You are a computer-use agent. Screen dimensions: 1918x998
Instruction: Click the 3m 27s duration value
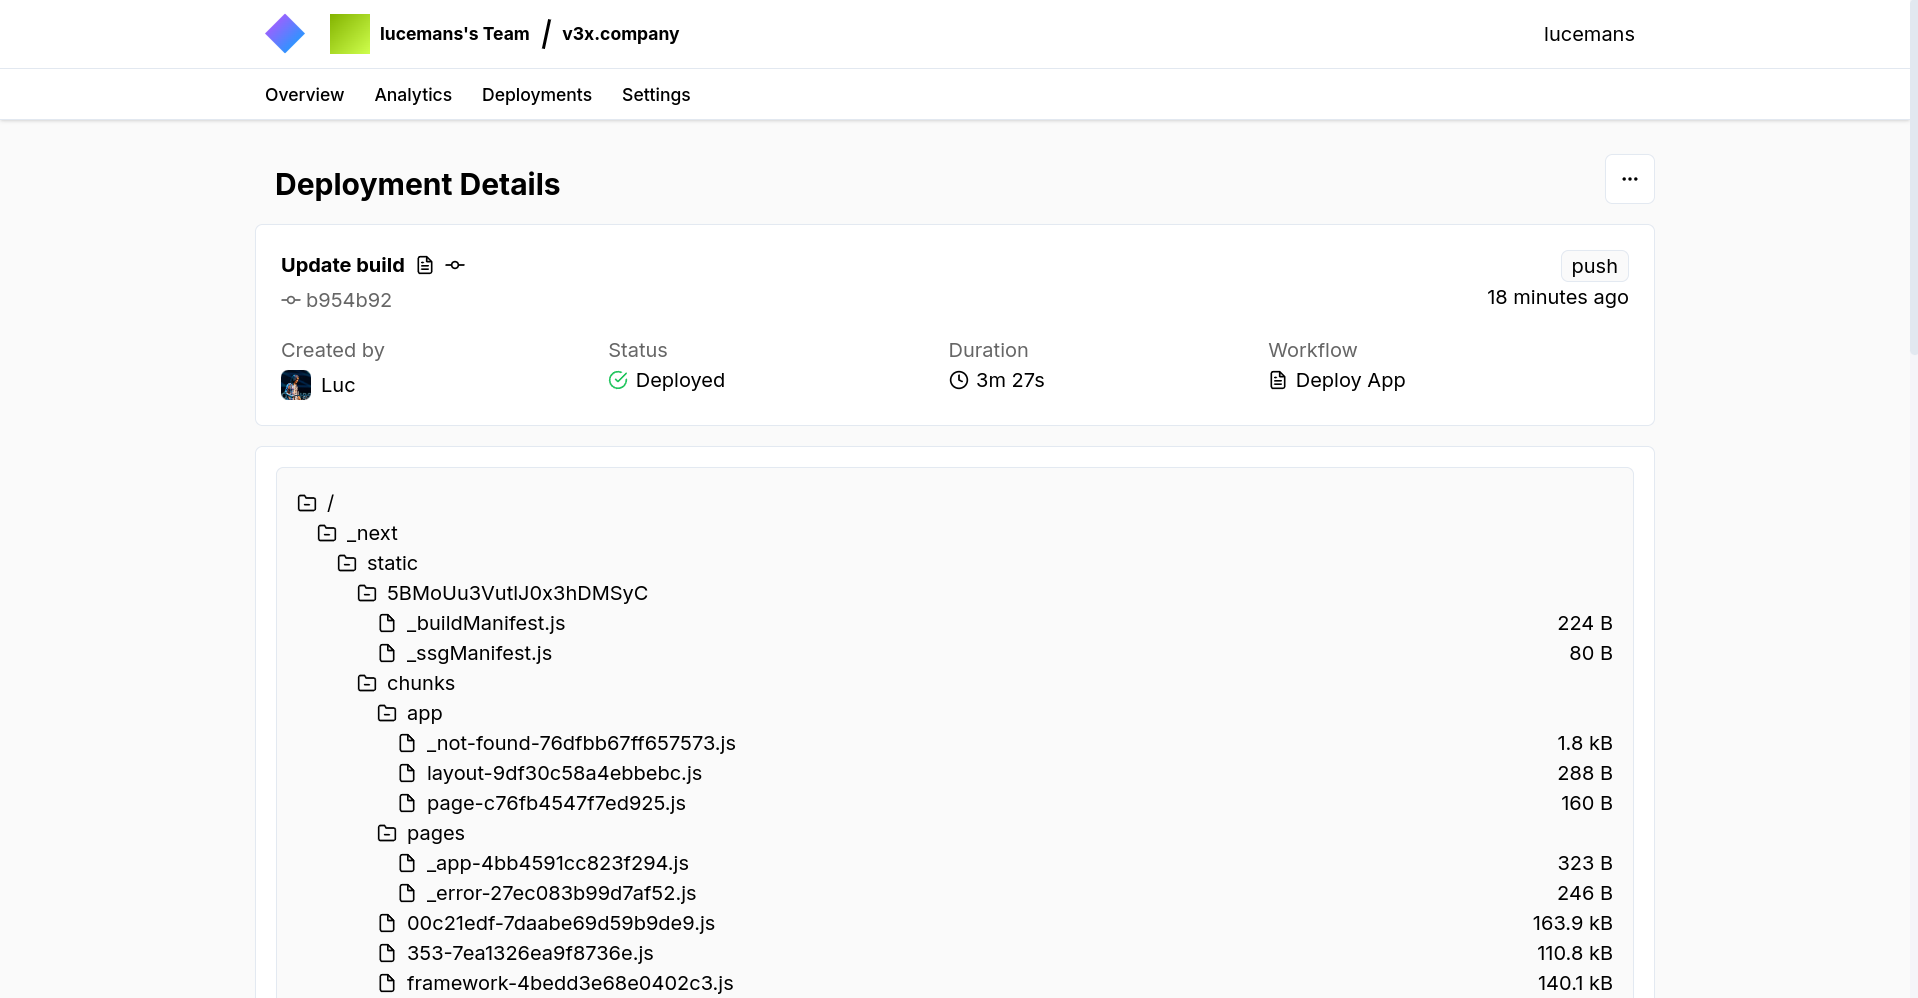pyautogui.click(x=1010, y=380)
